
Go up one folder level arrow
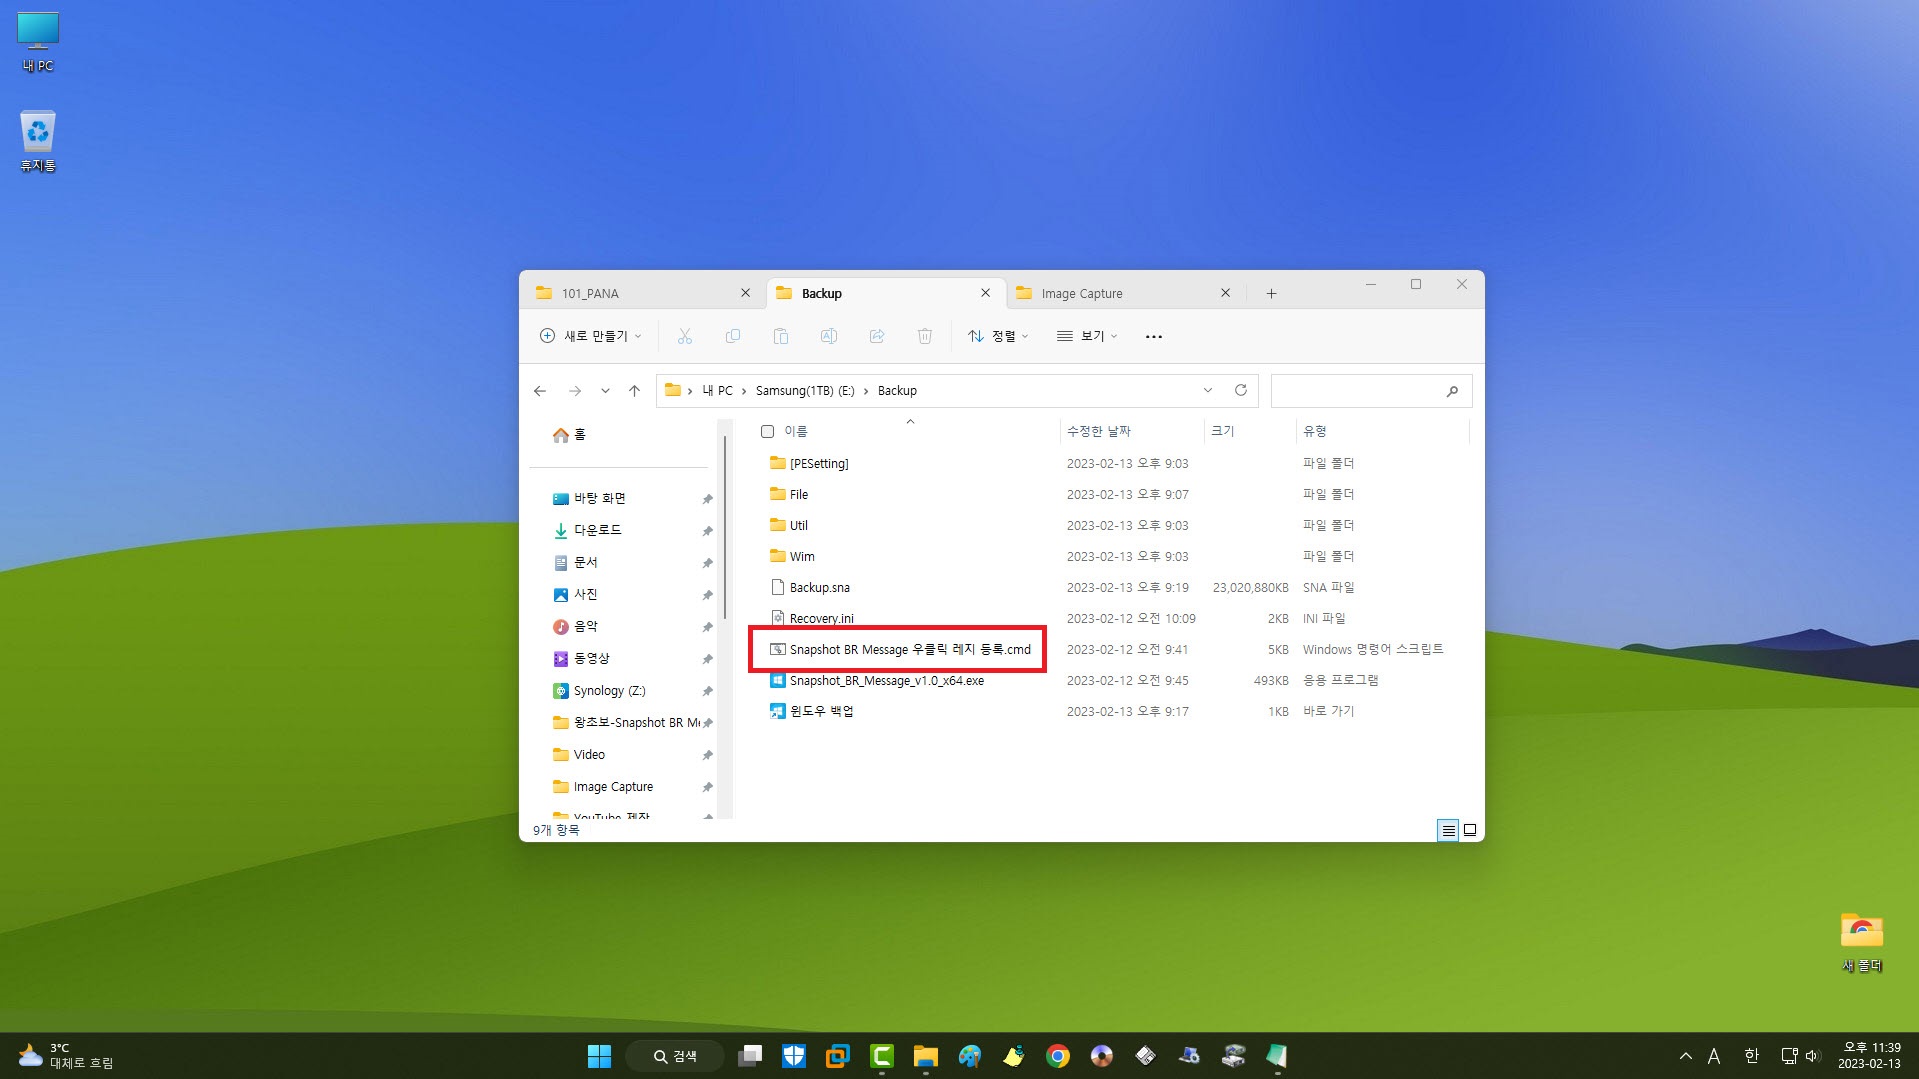(634, 391)
